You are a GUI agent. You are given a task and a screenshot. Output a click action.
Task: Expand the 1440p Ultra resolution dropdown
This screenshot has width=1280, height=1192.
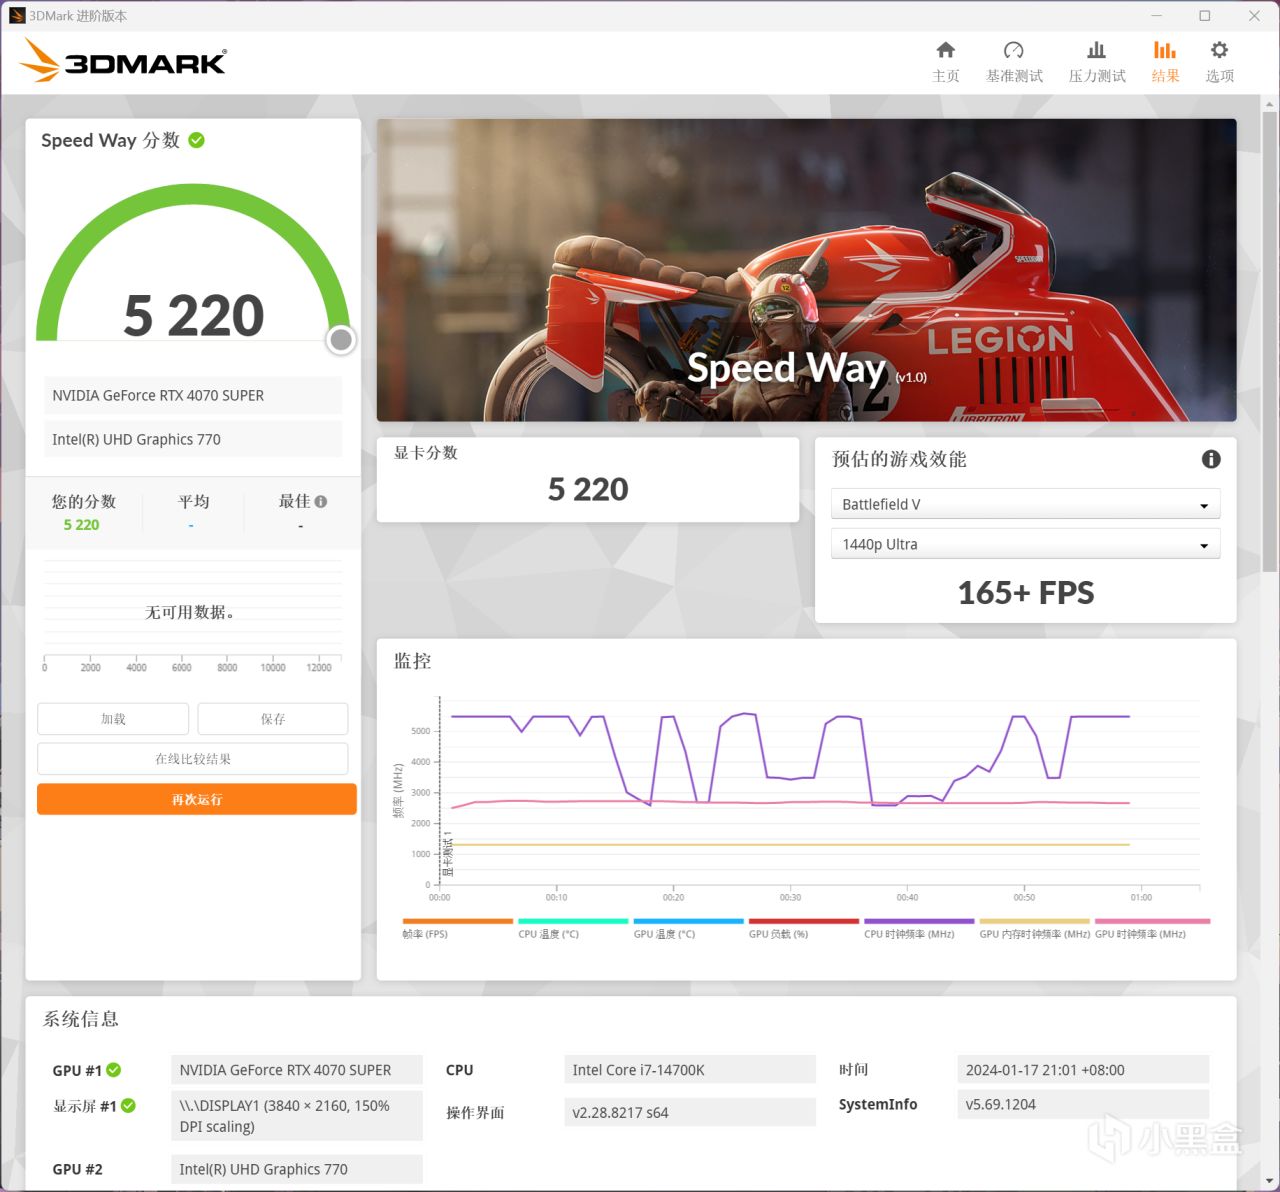point(1026,544)
